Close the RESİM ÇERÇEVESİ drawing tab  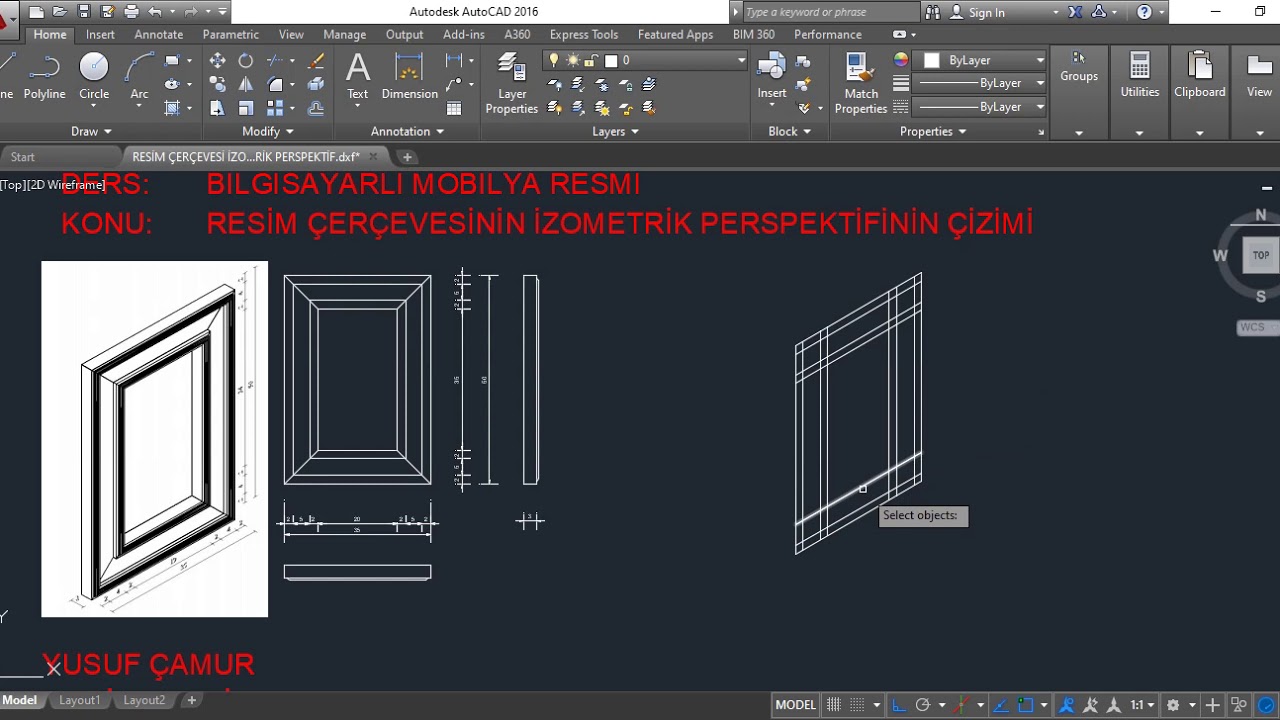373,157
